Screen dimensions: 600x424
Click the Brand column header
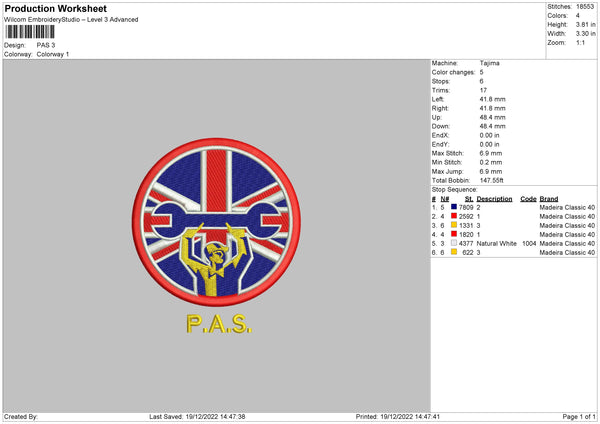(549, 199)
